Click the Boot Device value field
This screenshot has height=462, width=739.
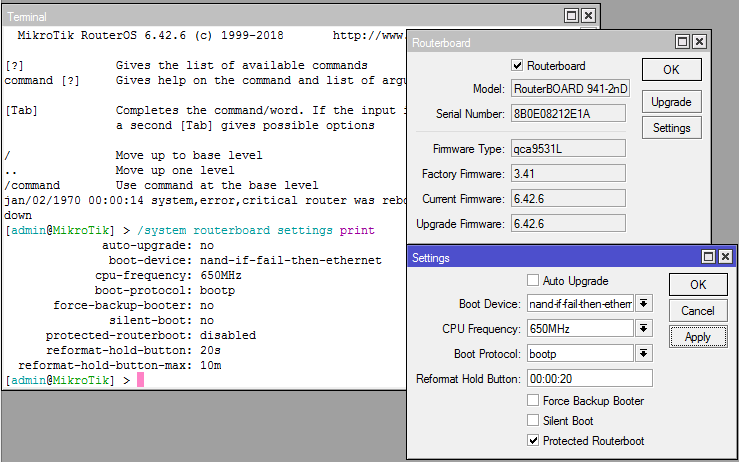(x=580, y=304)
